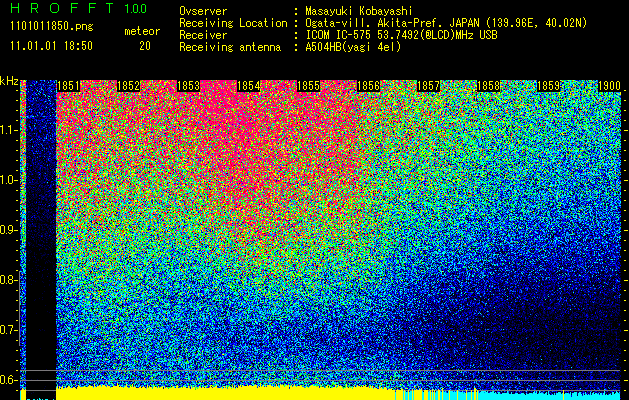Viewport: 629px width, 400px height.
Task: Click the Receiving antenna label
Action: [x=230, y=47]
